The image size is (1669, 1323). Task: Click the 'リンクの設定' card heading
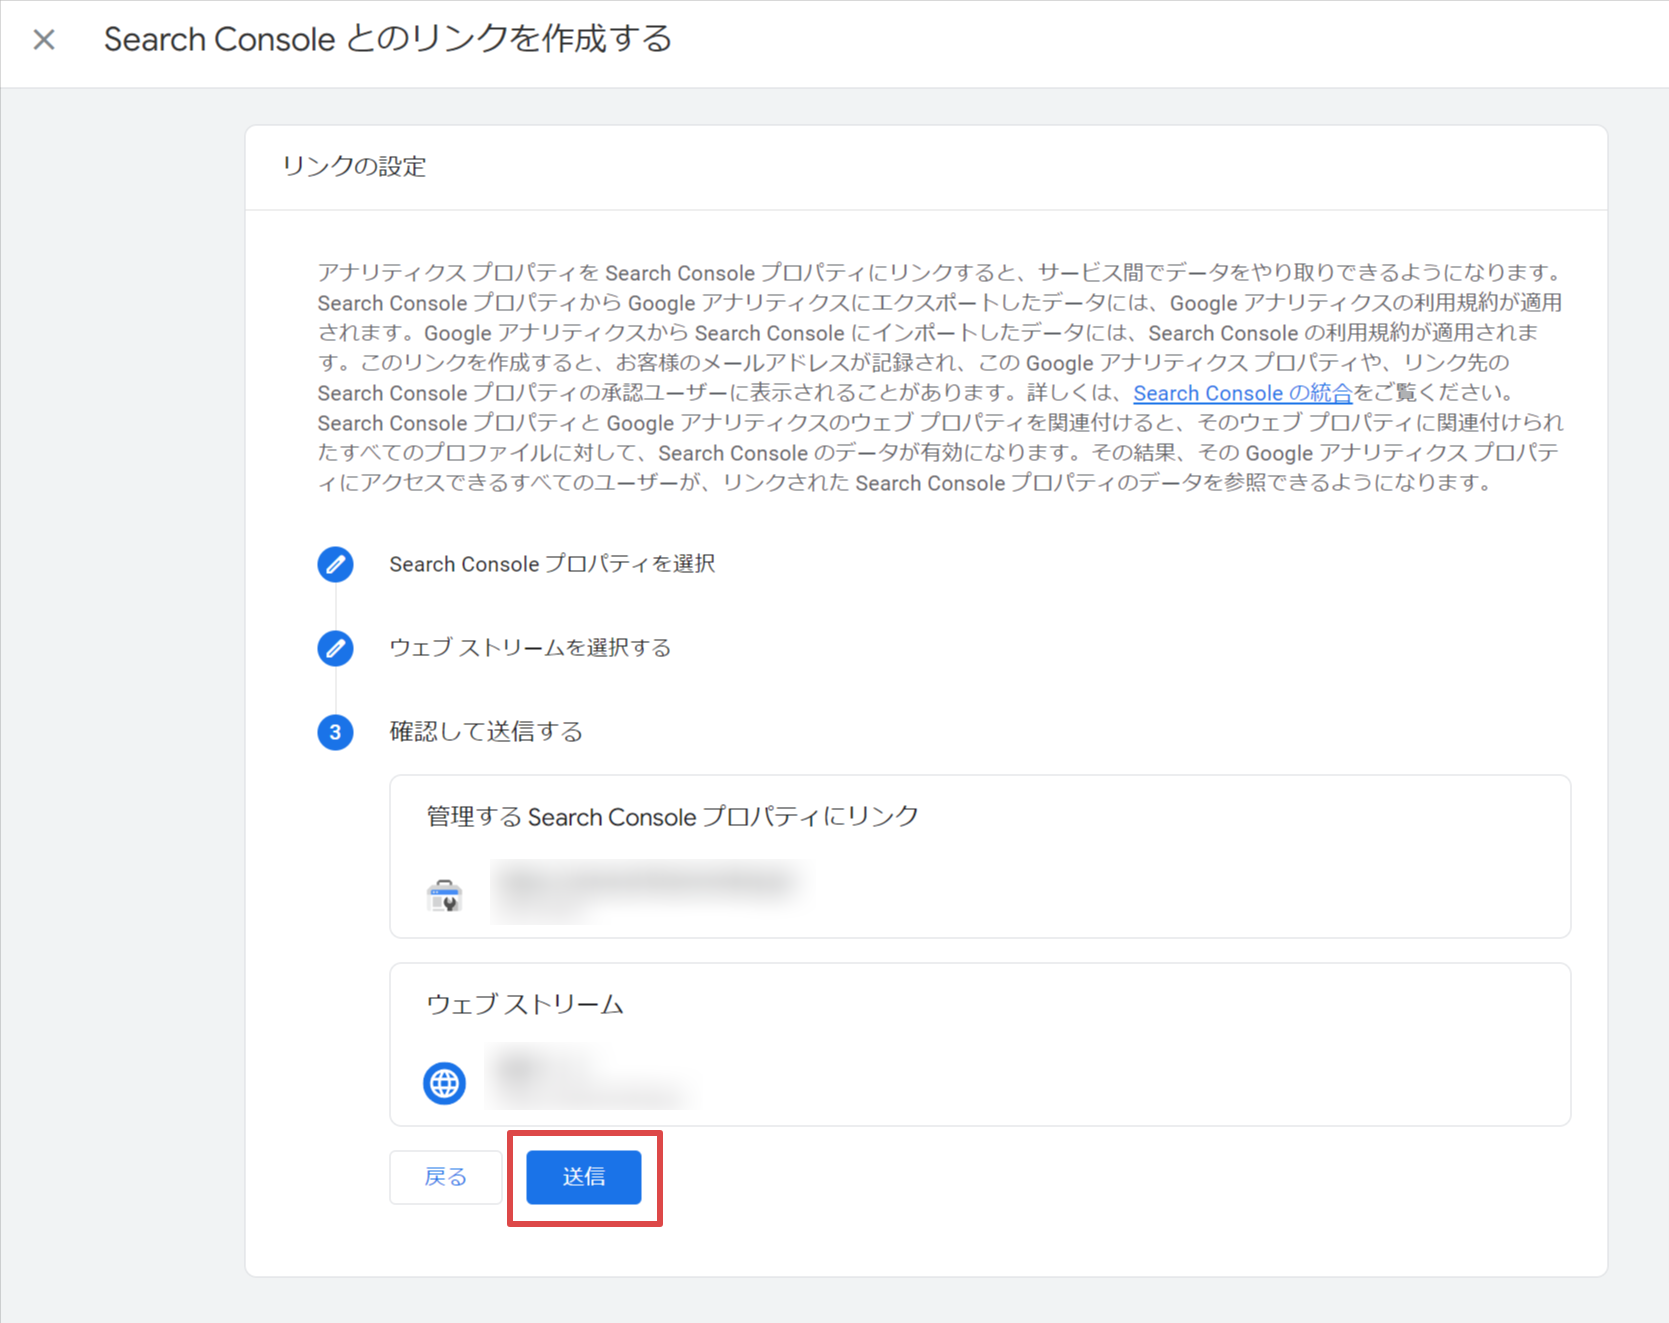click(x=354, y=166)
